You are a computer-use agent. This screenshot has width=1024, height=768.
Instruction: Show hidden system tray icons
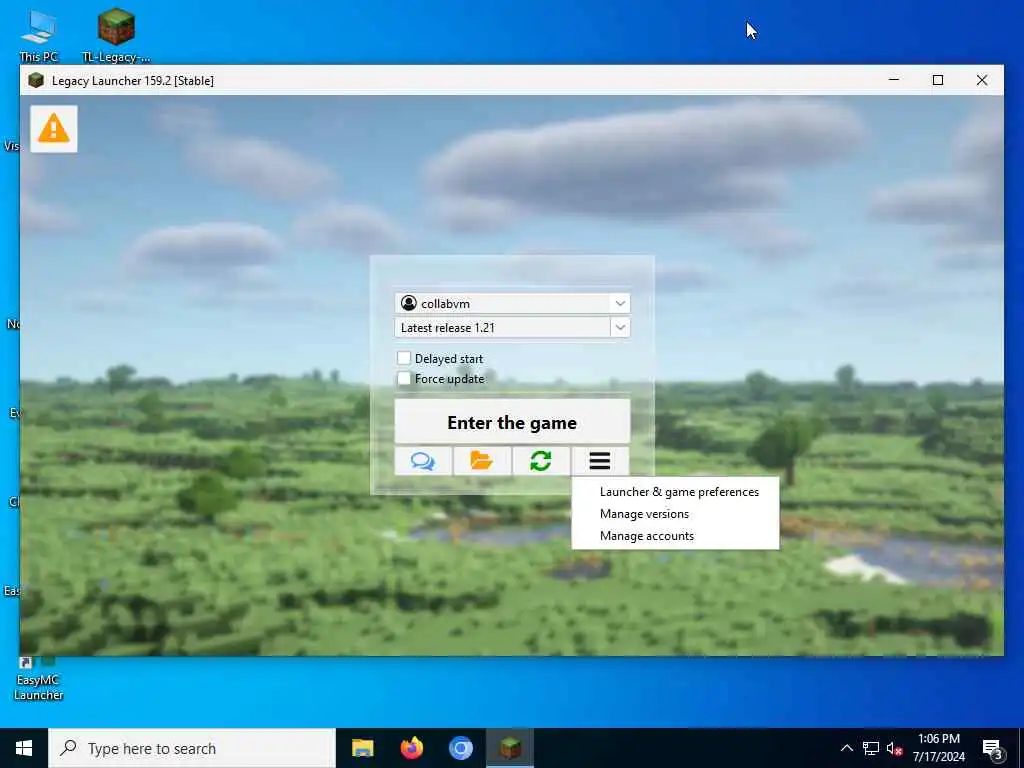click(846, 748)
